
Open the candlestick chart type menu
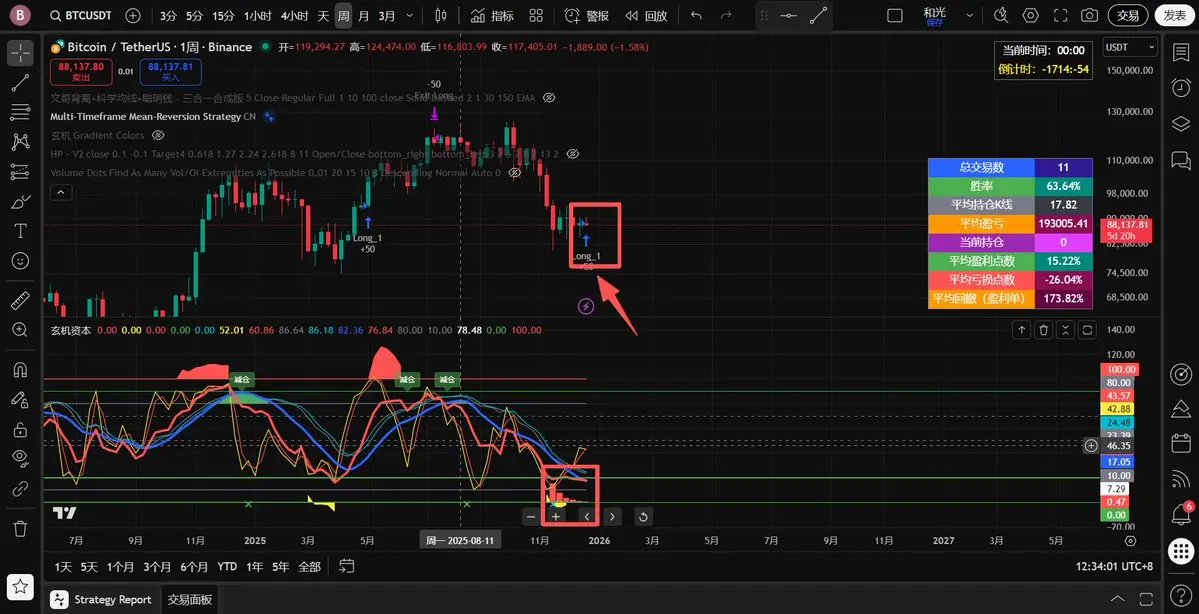(x=440, y=15)
